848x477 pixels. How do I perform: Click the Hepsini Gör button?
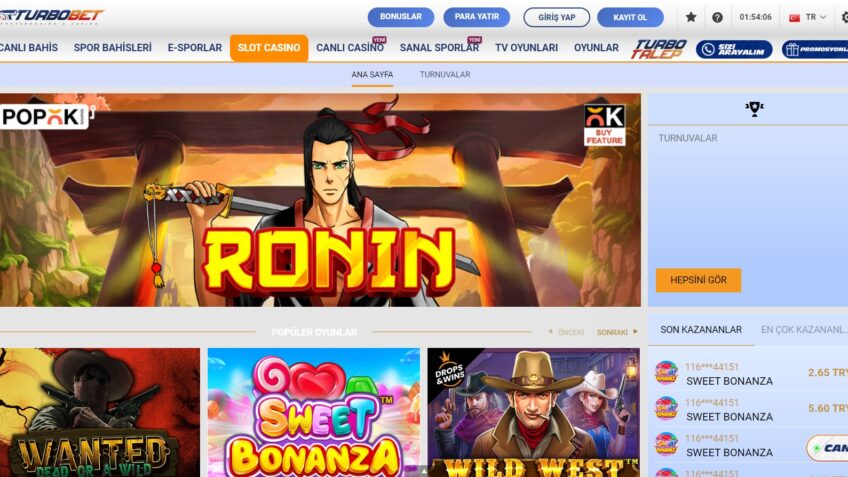[698, 280]
